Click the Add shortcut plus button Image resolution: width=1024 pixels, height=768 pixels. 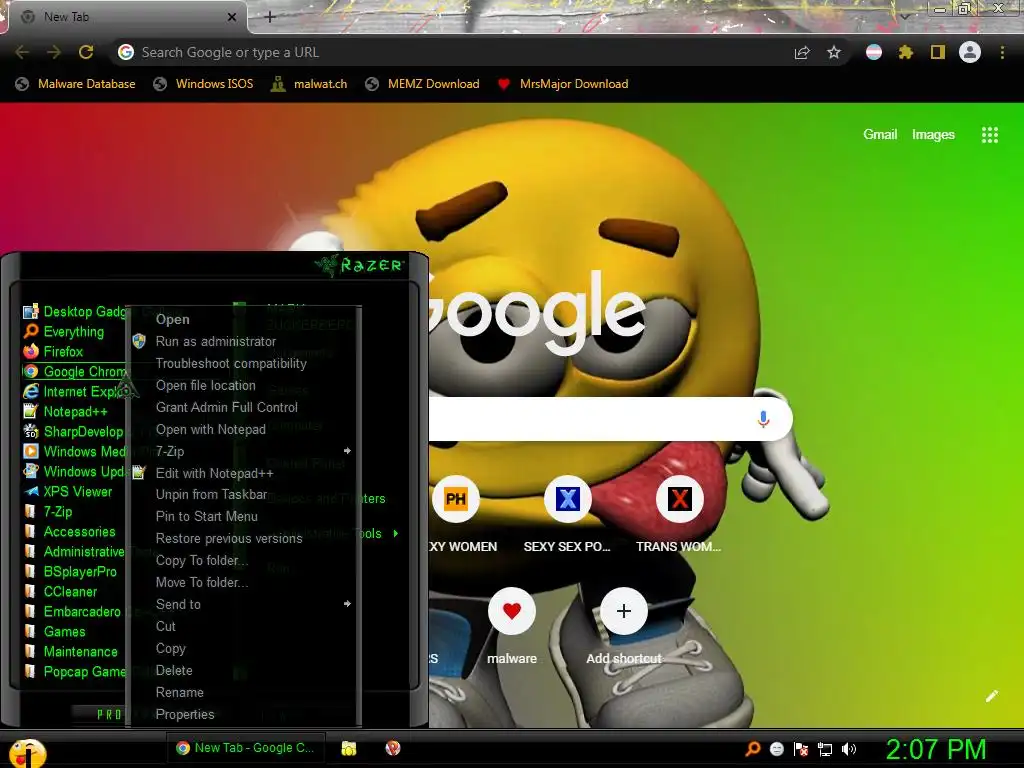pos(624,611)
